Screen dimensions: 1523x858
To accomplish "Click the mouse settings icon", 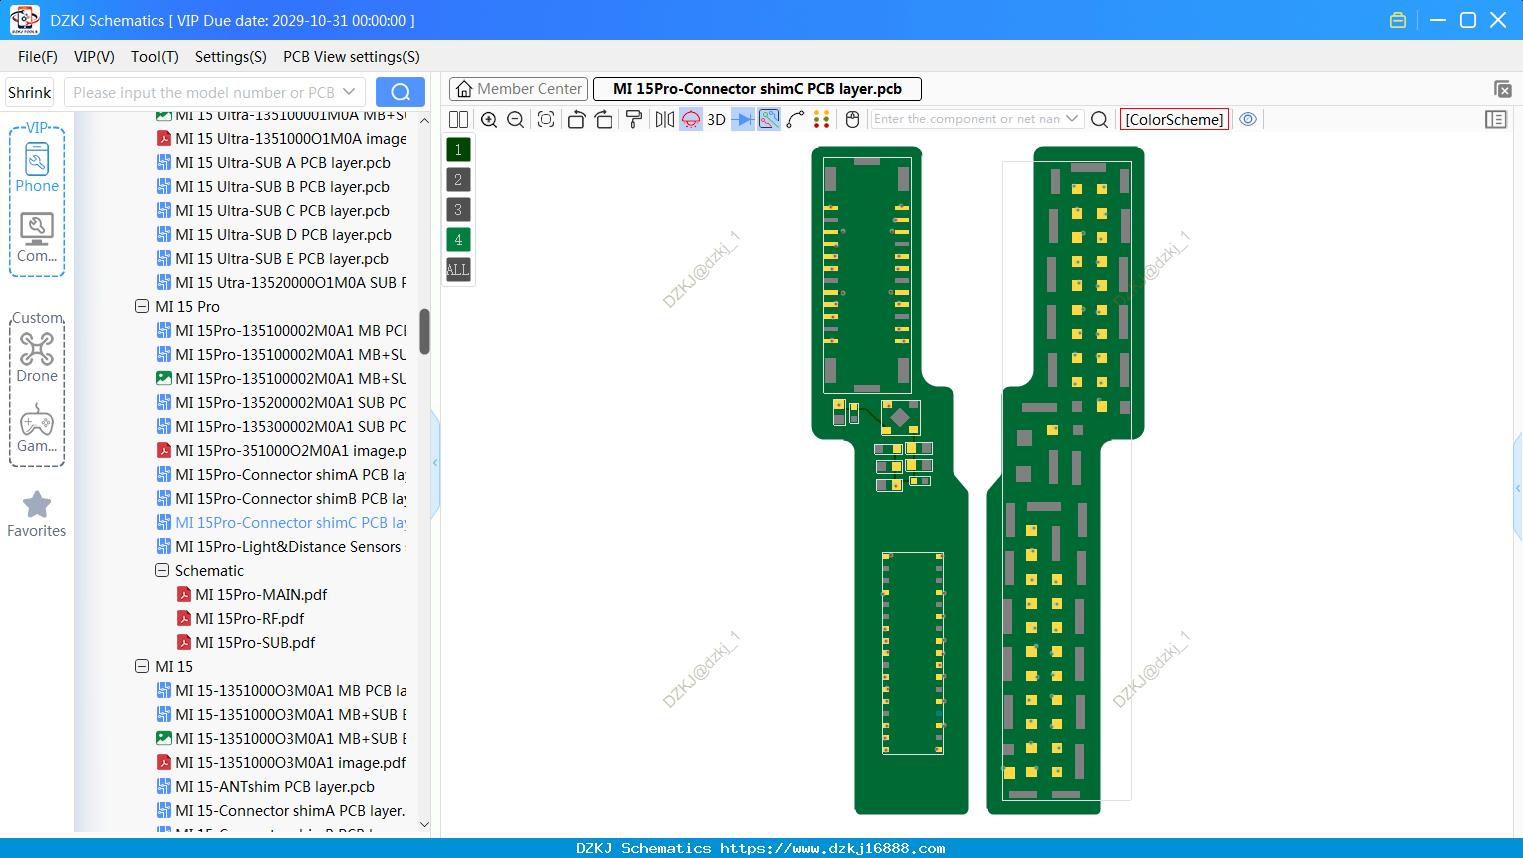I will (x=852, y=119).
